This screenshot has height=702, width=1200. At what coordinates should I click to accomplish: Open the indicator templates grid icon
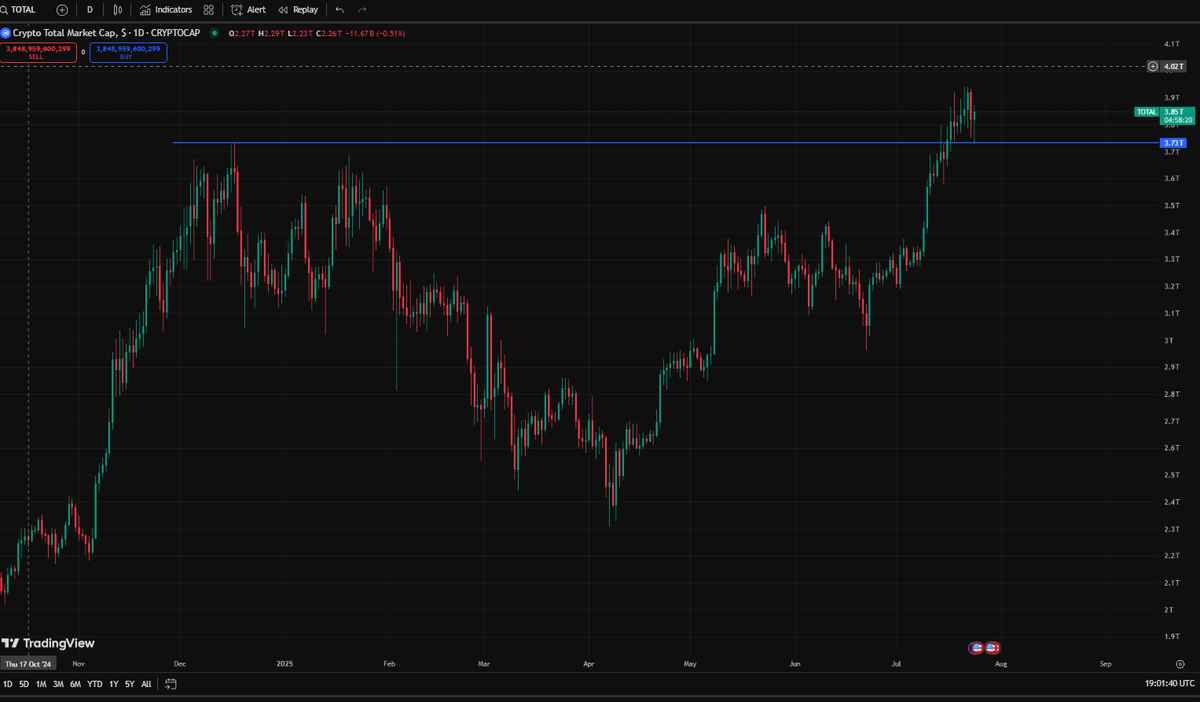coord(208,9)
